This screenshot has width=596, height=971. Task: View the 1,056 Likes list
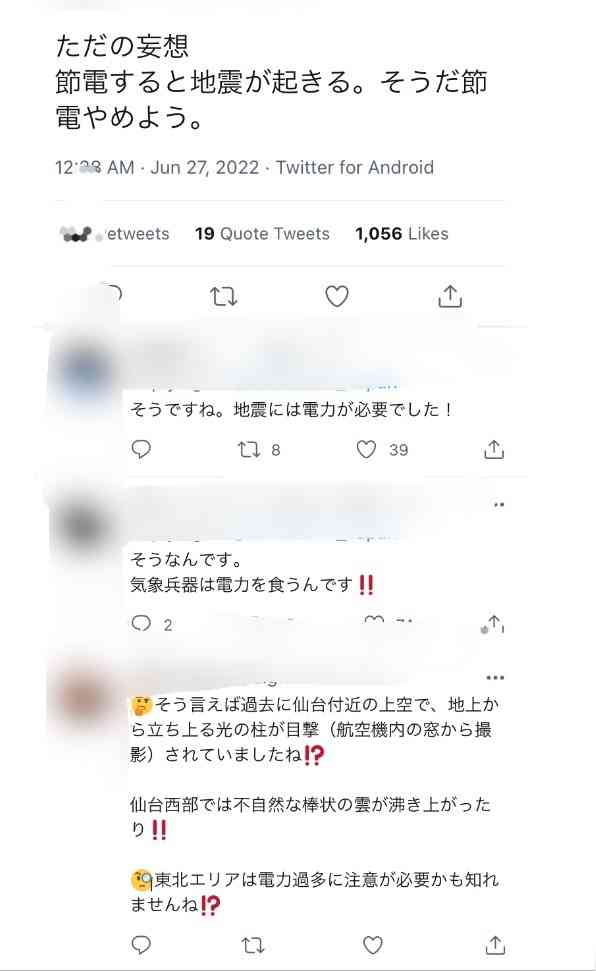[401, 233]
